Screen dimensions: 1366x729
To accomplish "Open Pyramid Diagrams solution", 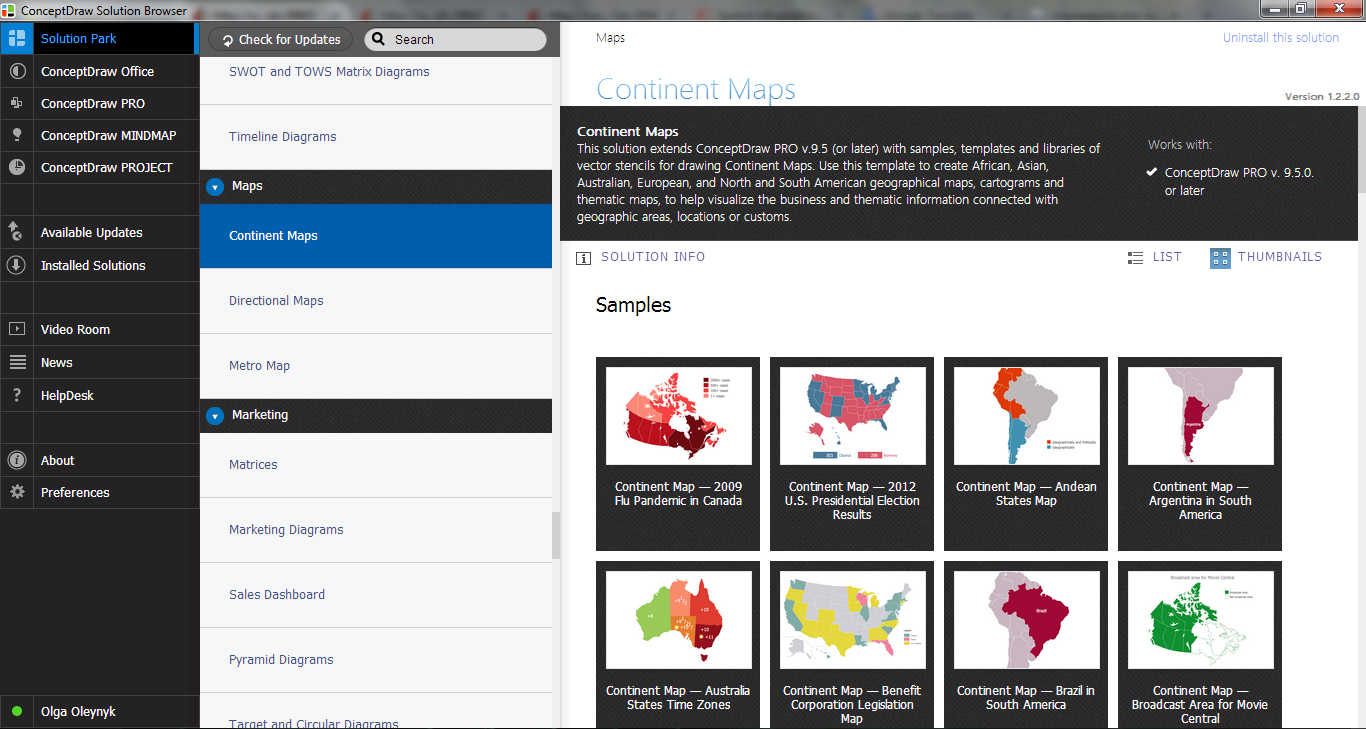I will [376, 660].
